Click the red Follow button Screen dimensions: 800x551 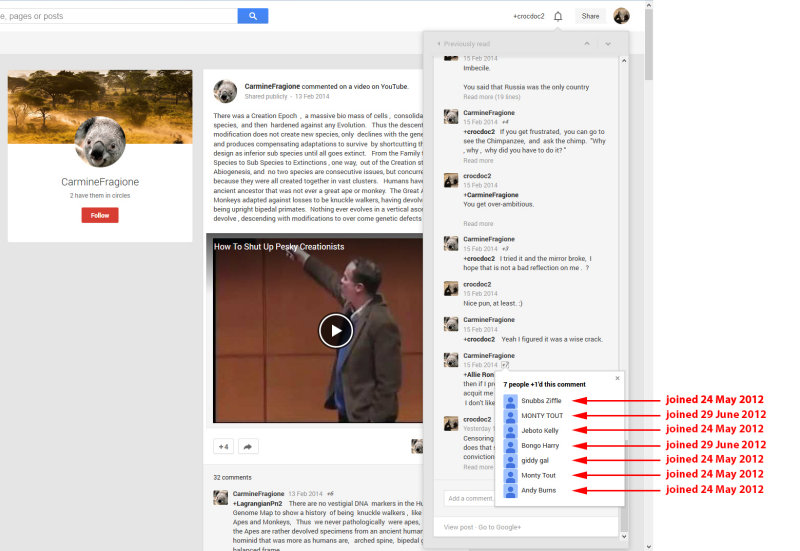[100, 215]
